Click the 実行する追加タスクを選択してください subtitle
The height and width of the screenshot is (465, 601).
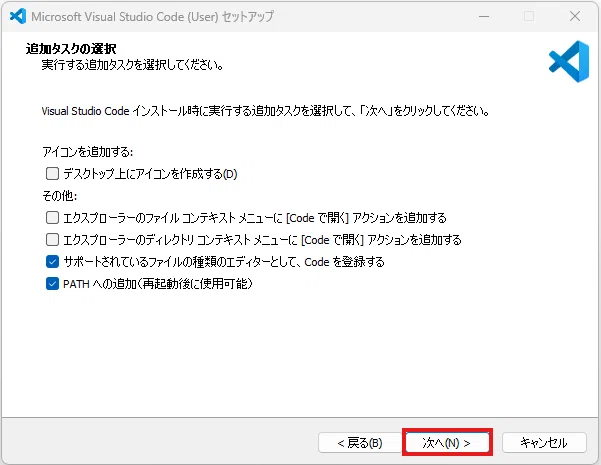133,65
